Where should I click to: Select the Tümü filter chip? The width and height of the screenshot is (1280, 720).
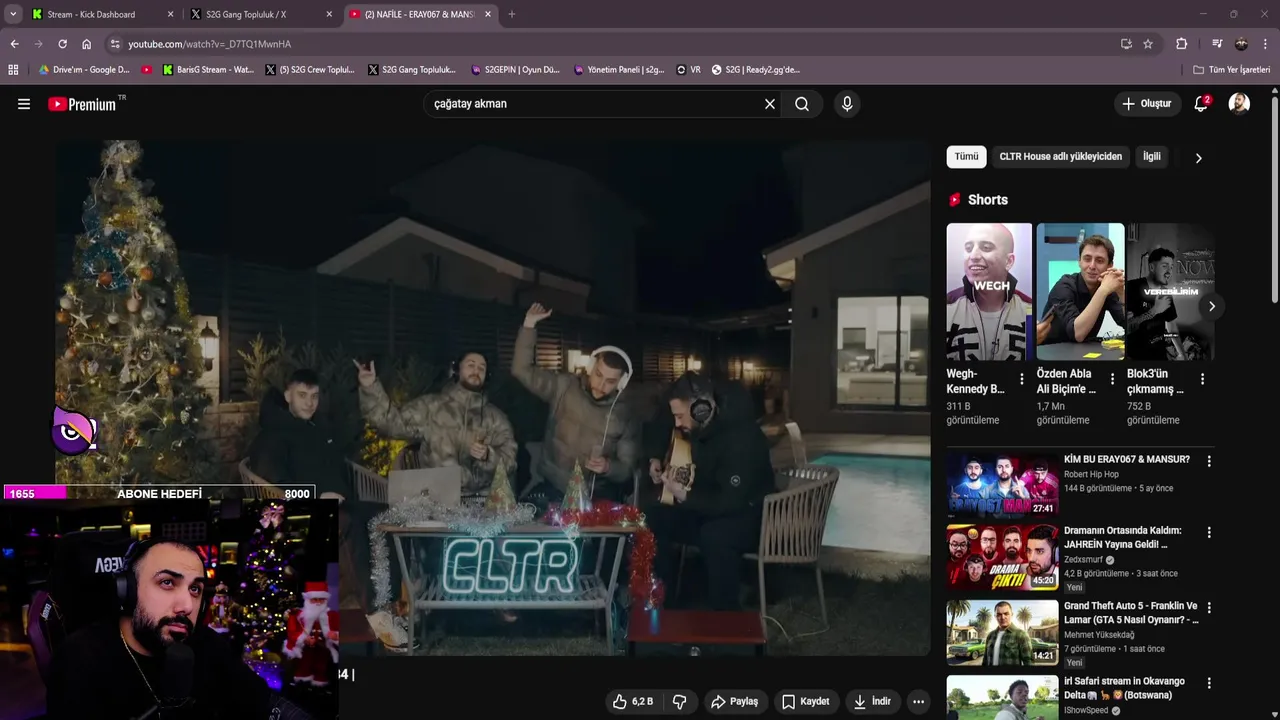pos(966,157)
